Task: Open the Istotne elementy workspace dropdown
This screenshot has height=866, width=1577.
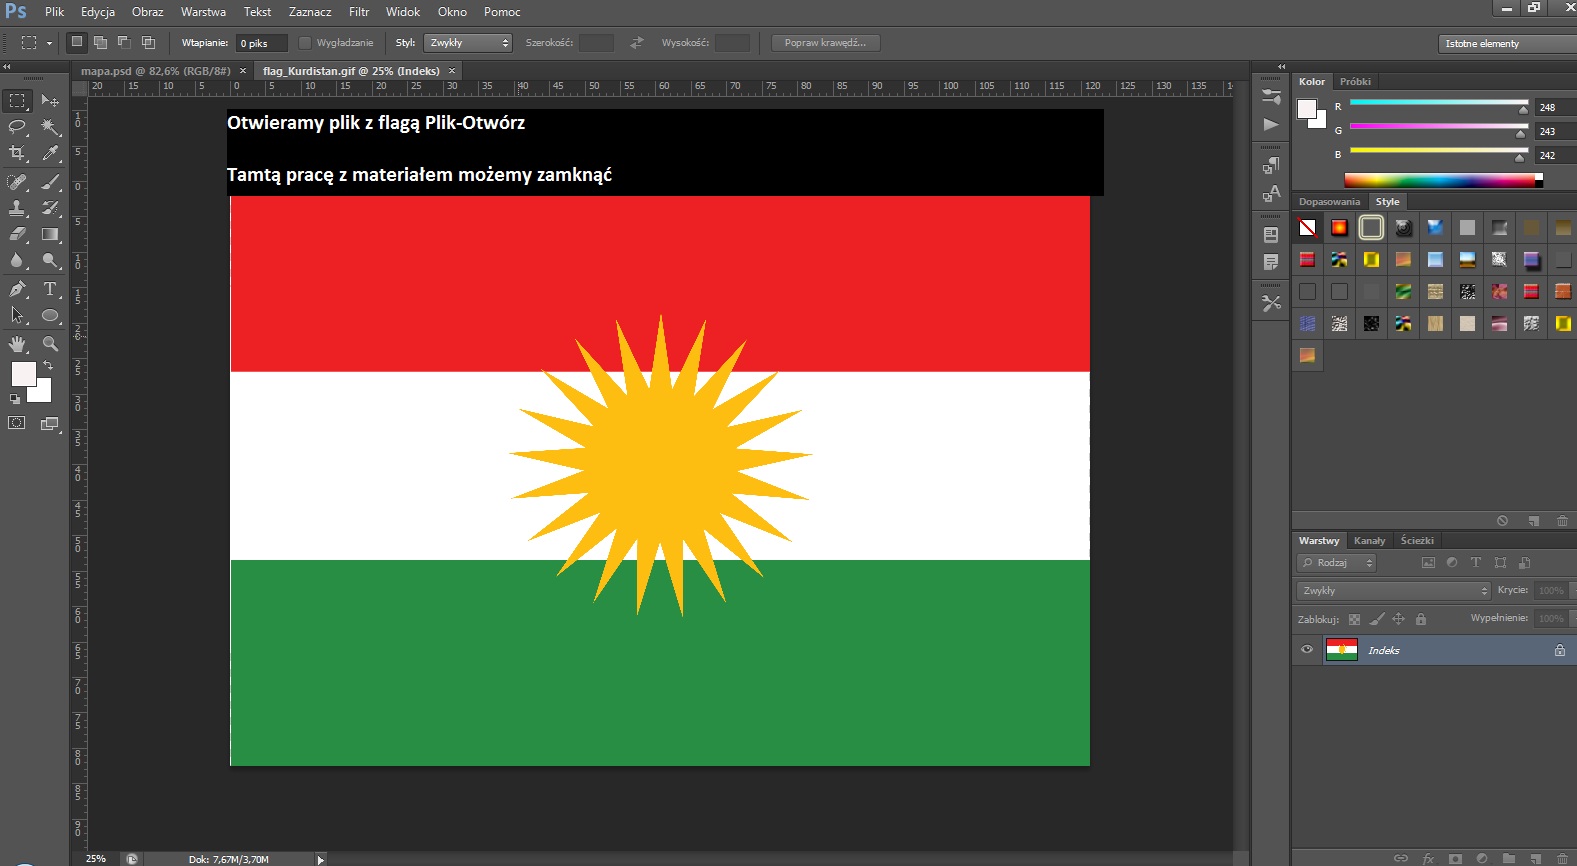Action: pos(1508,43)
